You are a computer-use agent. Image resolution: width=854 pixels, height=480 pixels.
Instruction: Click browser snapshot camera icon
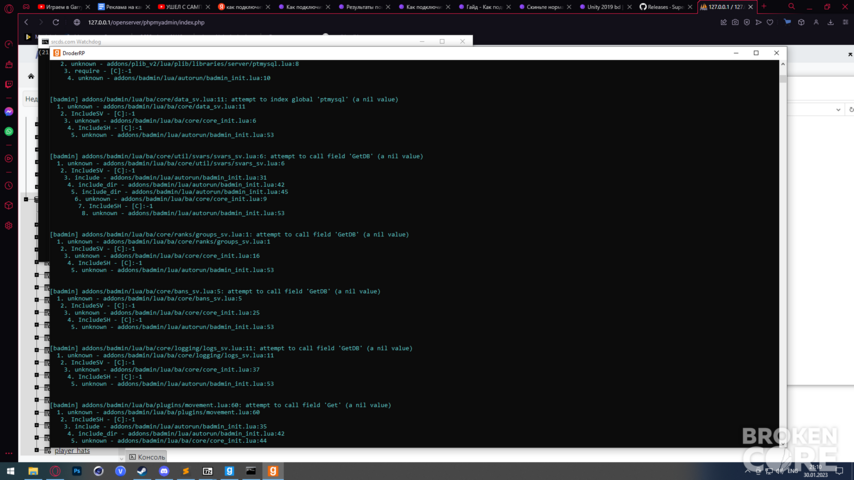click(x=735, y=22)
